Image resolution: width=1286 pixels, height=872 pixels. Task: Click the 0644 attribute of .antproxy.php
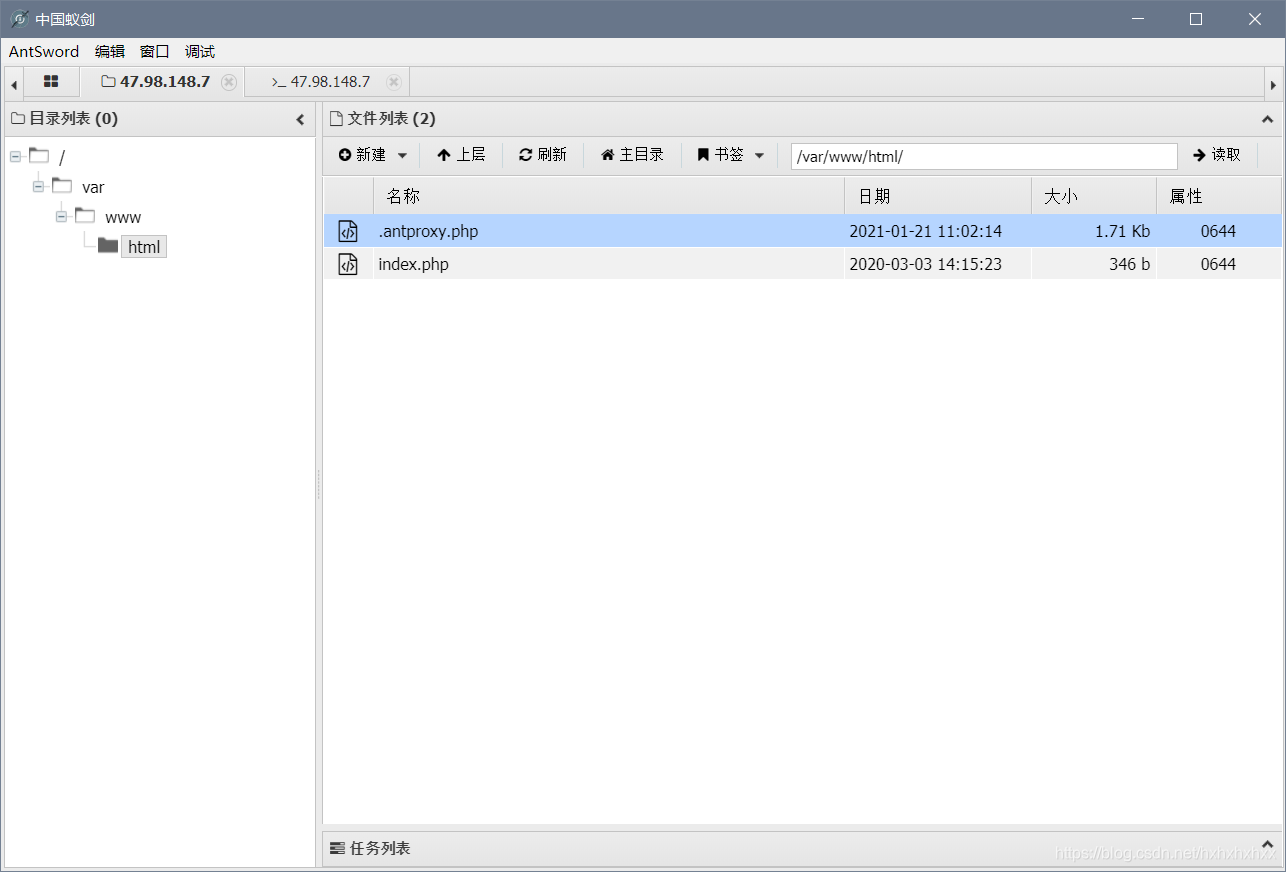[1218, 231]
